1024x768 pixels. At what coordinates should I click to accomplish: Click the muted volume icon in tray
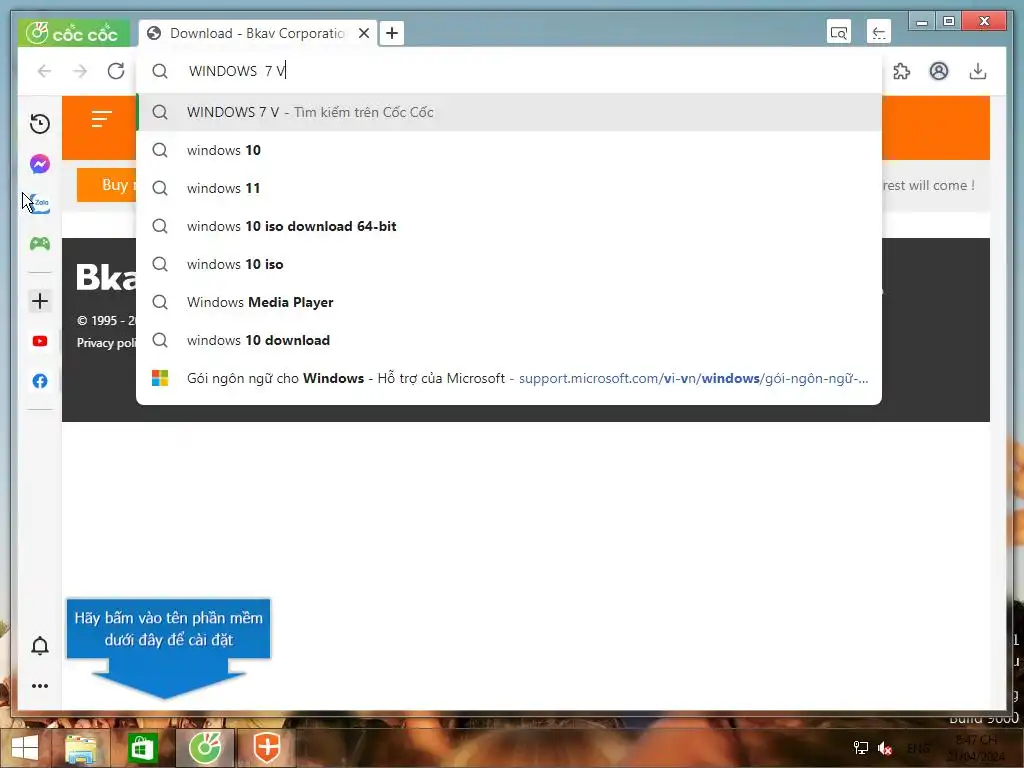pyautogui.click(x=885, y=748)
